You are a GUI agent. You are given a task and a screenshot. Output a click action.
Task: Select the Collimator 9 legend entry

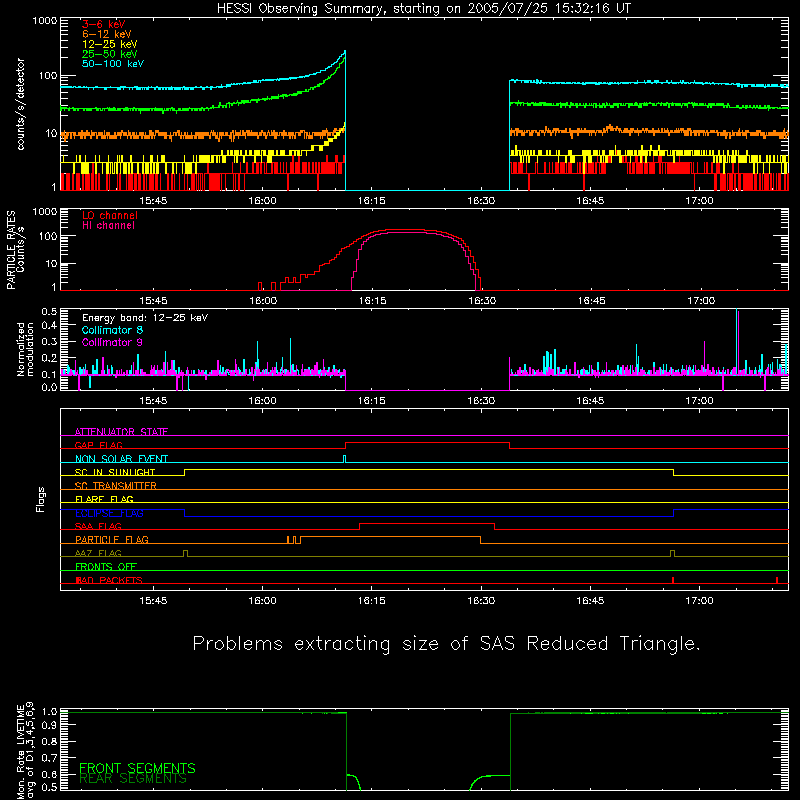coord(112,342)
